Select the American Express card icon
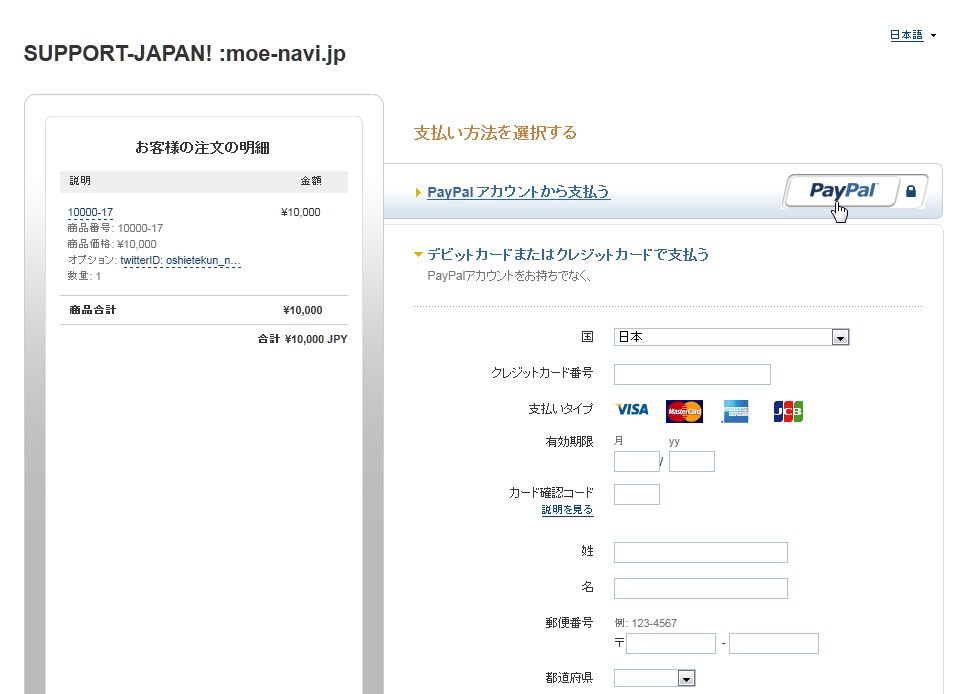973x694 pixels. click(x=736, y=411)
